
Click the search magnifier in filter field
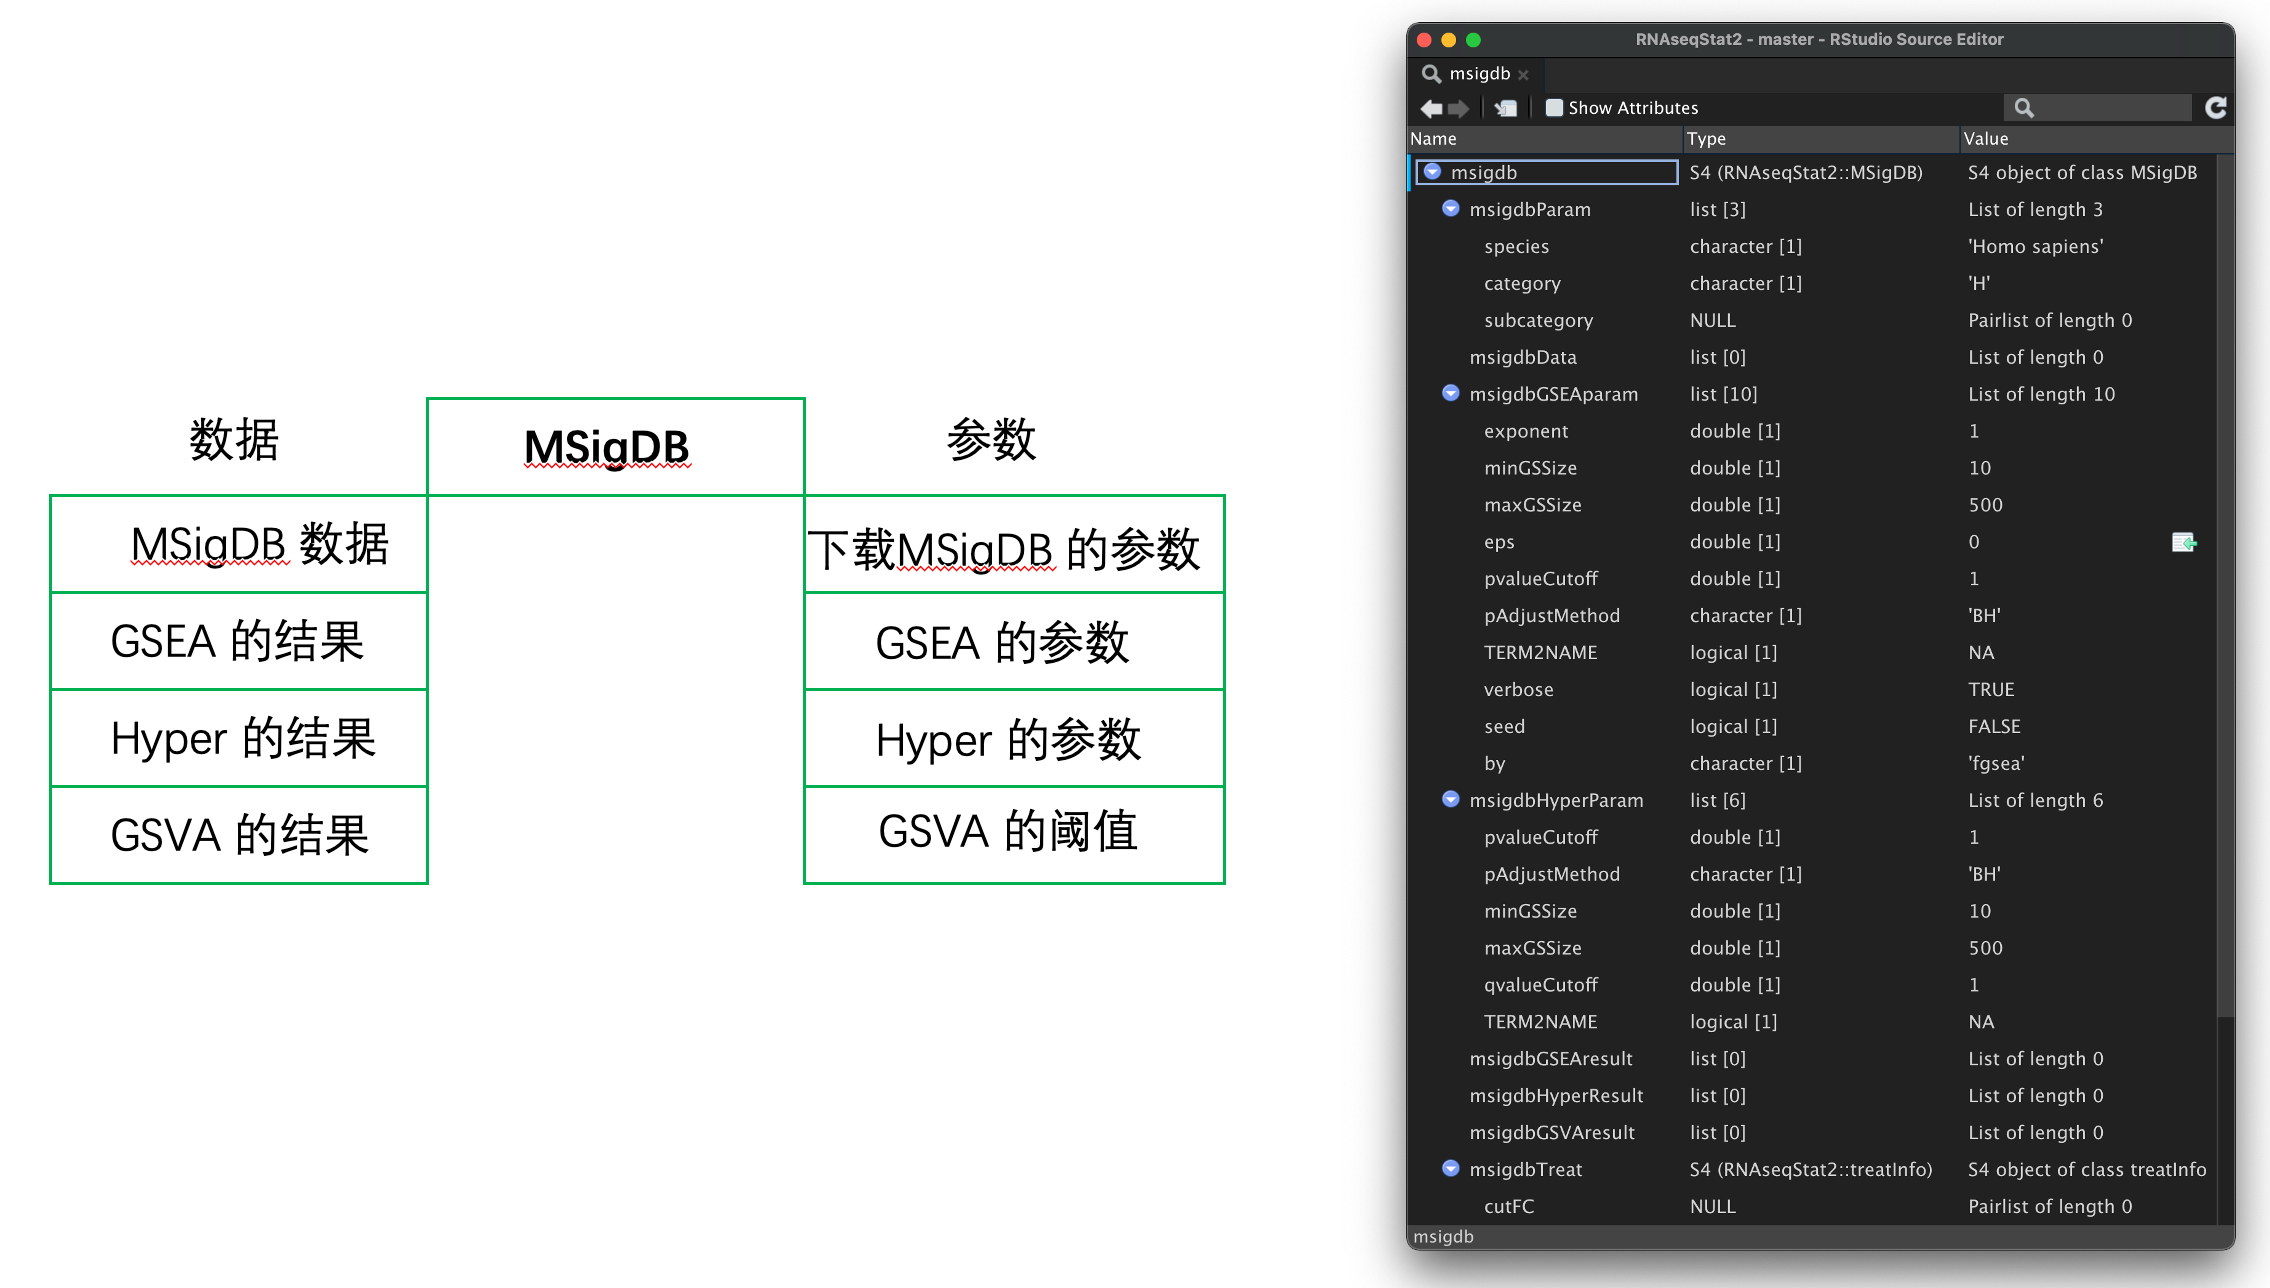[2024, 108]
